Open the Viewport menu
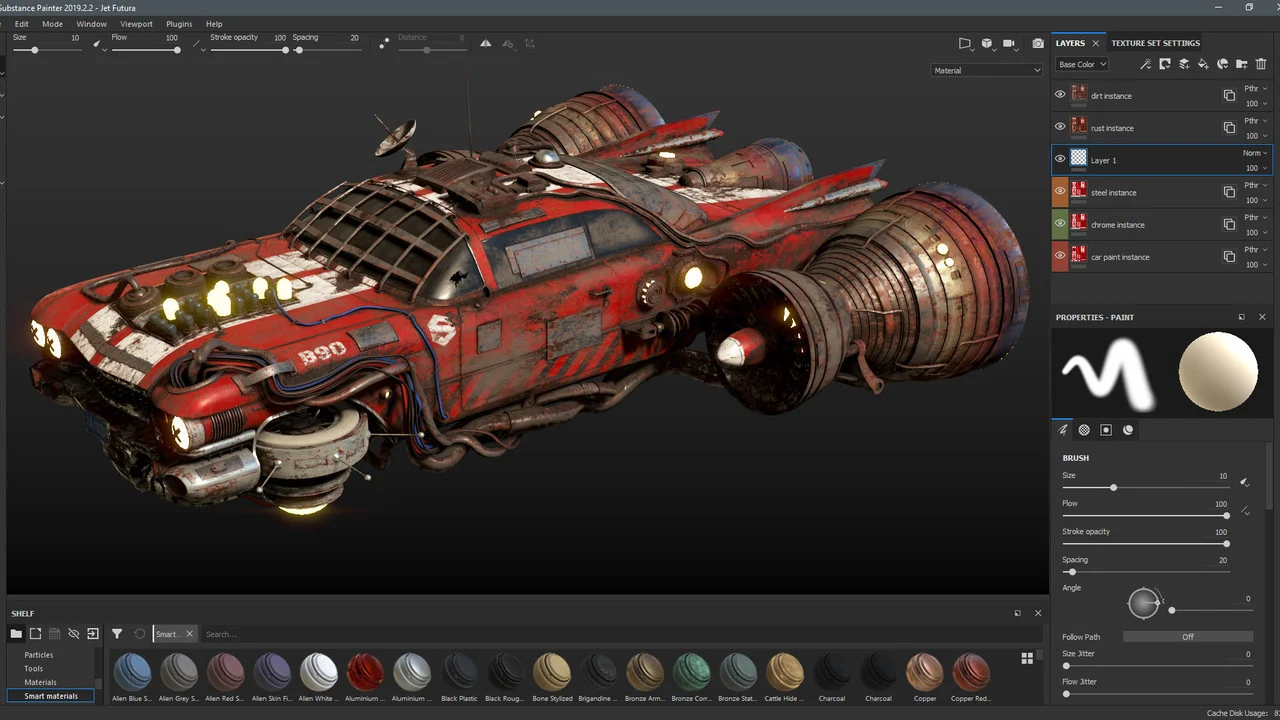This screenshot has height=720, width=1280. coord(136,24)
